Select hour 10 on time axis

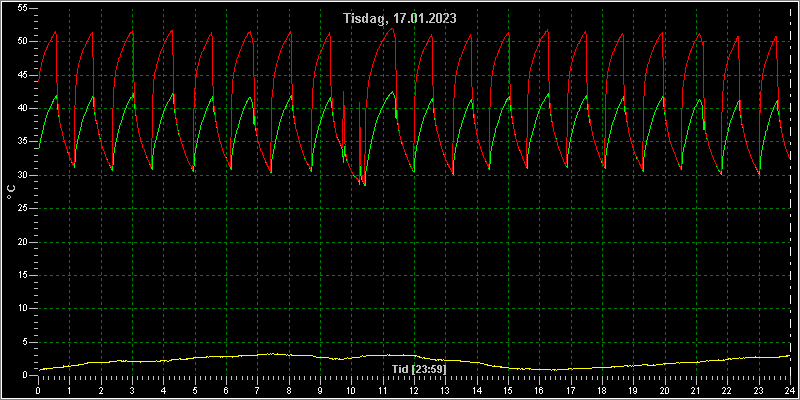(x=351, y=390)
